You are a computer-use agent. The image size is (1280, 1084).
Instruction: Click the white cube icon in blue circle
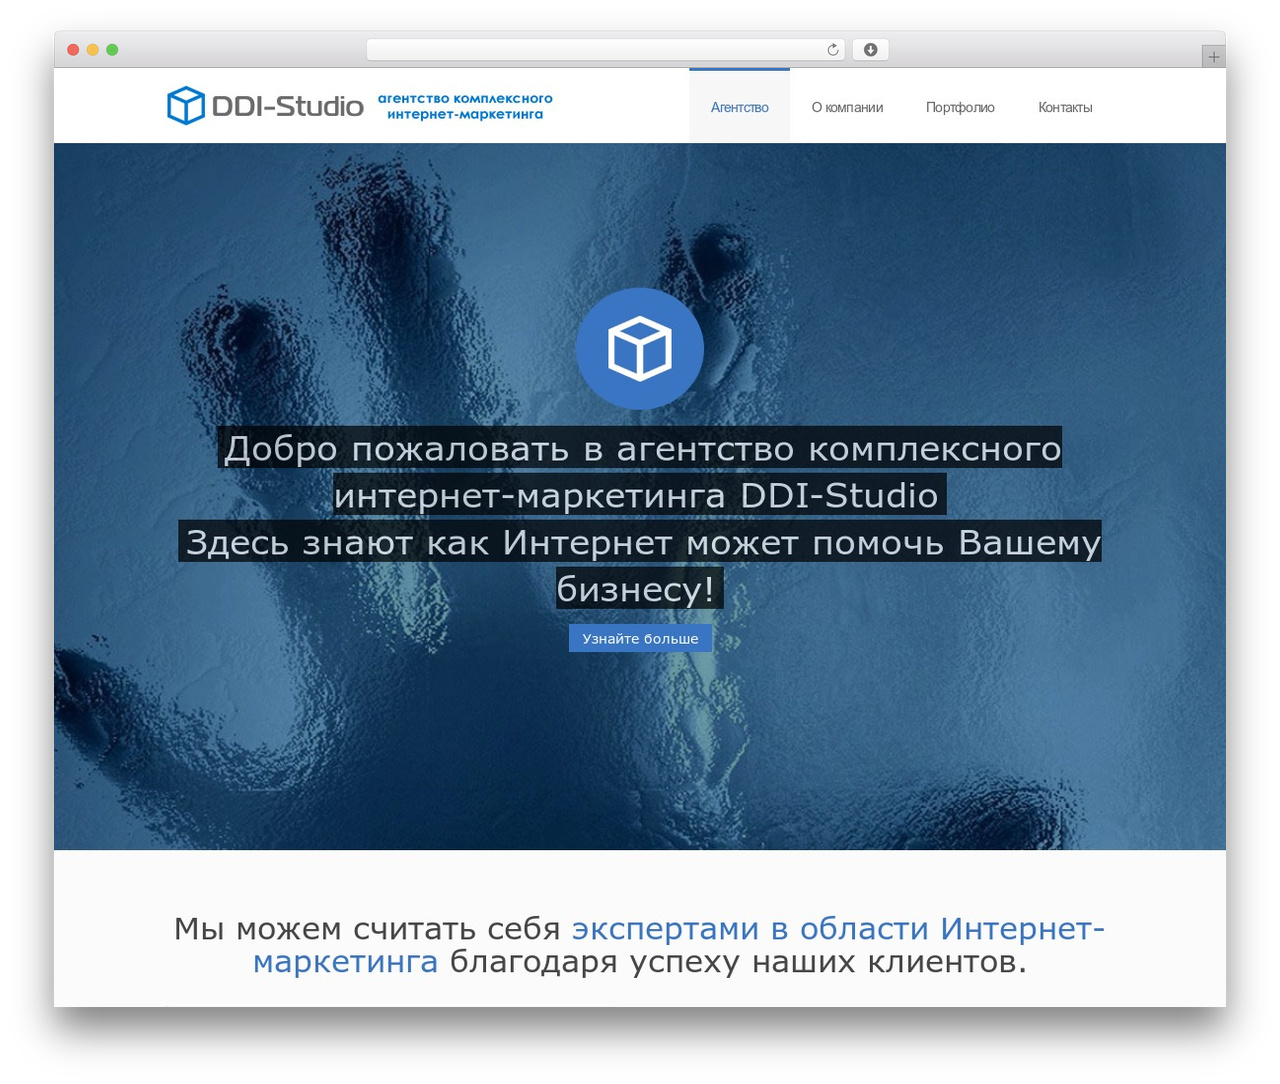(x=640, y=348)
